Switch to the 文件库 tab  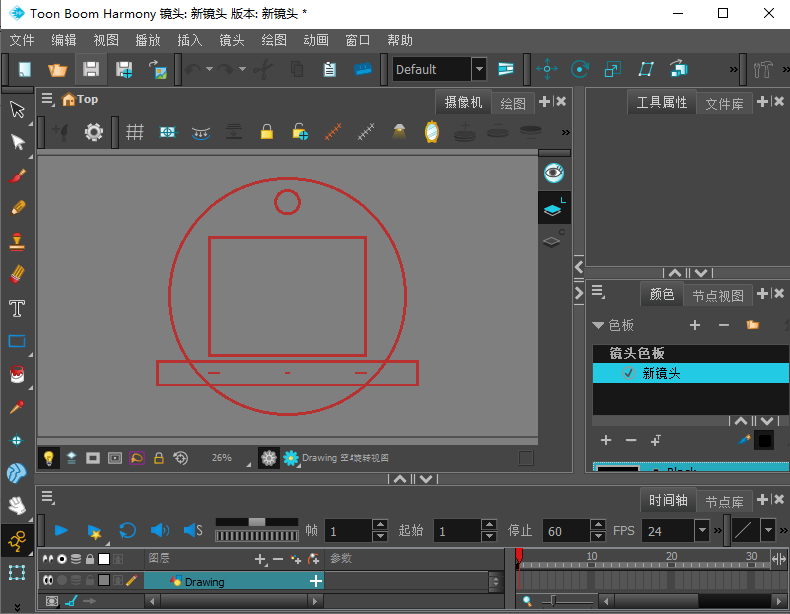724,104
